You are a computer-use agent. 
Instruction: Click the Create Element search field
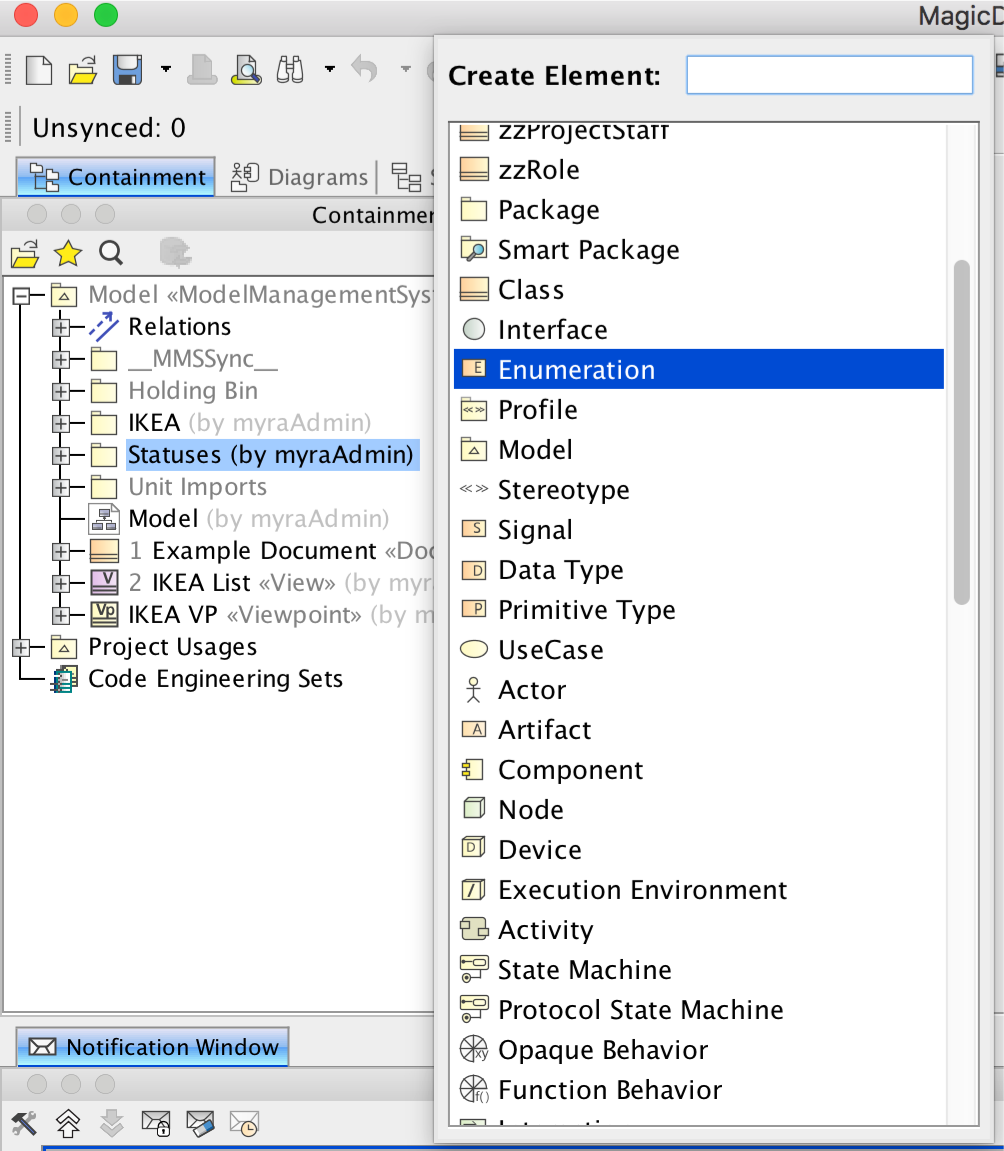tap(829, 75)
